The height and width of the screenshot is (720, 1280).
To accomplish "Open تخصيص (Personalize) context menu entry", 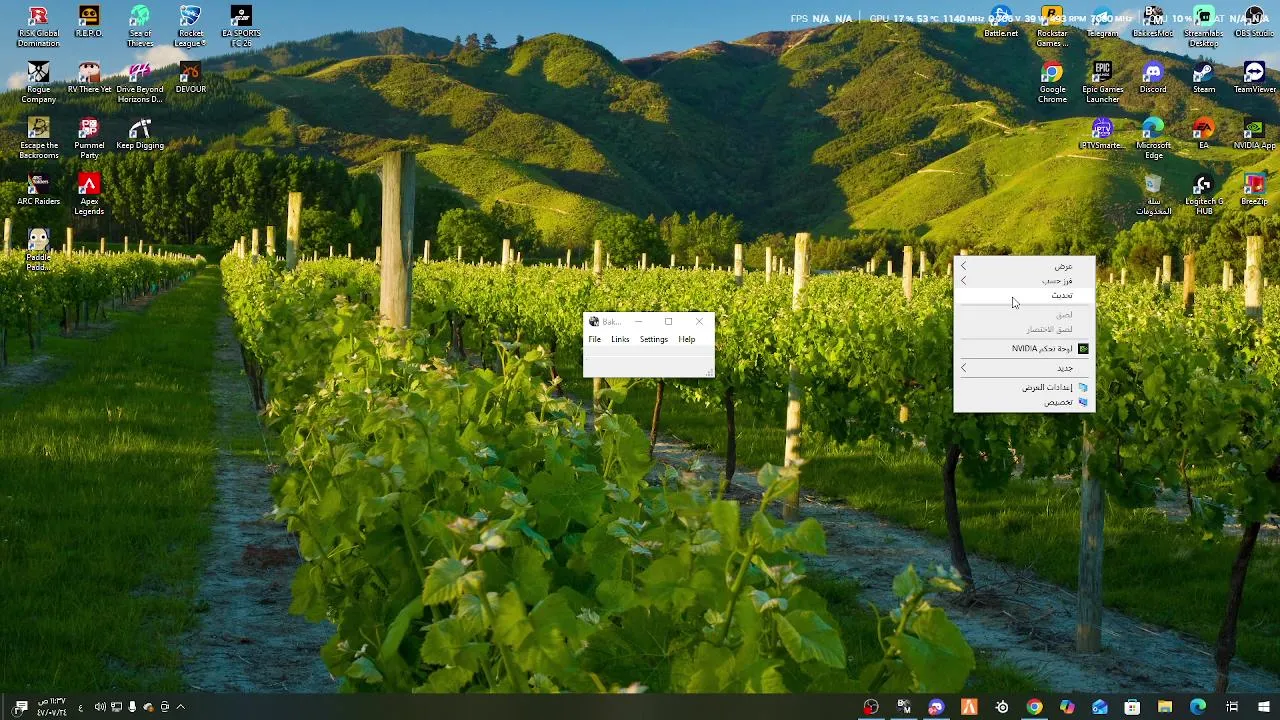I will (1024, 402).
